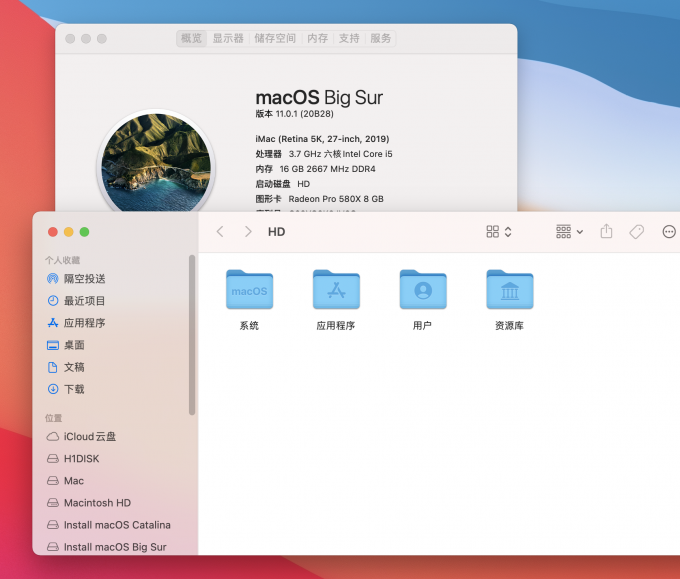
Task: Click the Finder Tags toolbar icon
Action: (x=637, y=232)
